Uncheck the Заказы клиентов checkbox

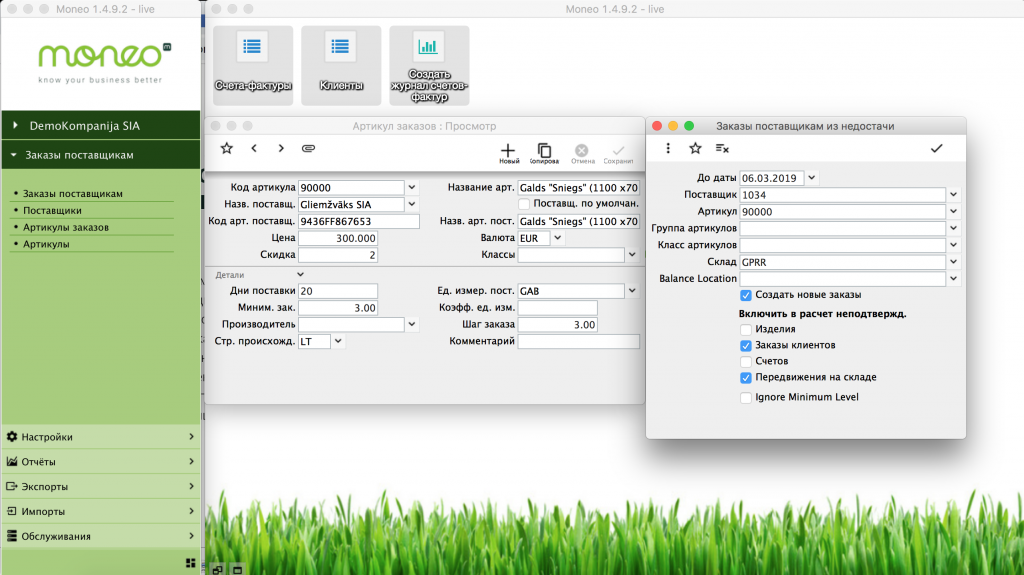746,345
